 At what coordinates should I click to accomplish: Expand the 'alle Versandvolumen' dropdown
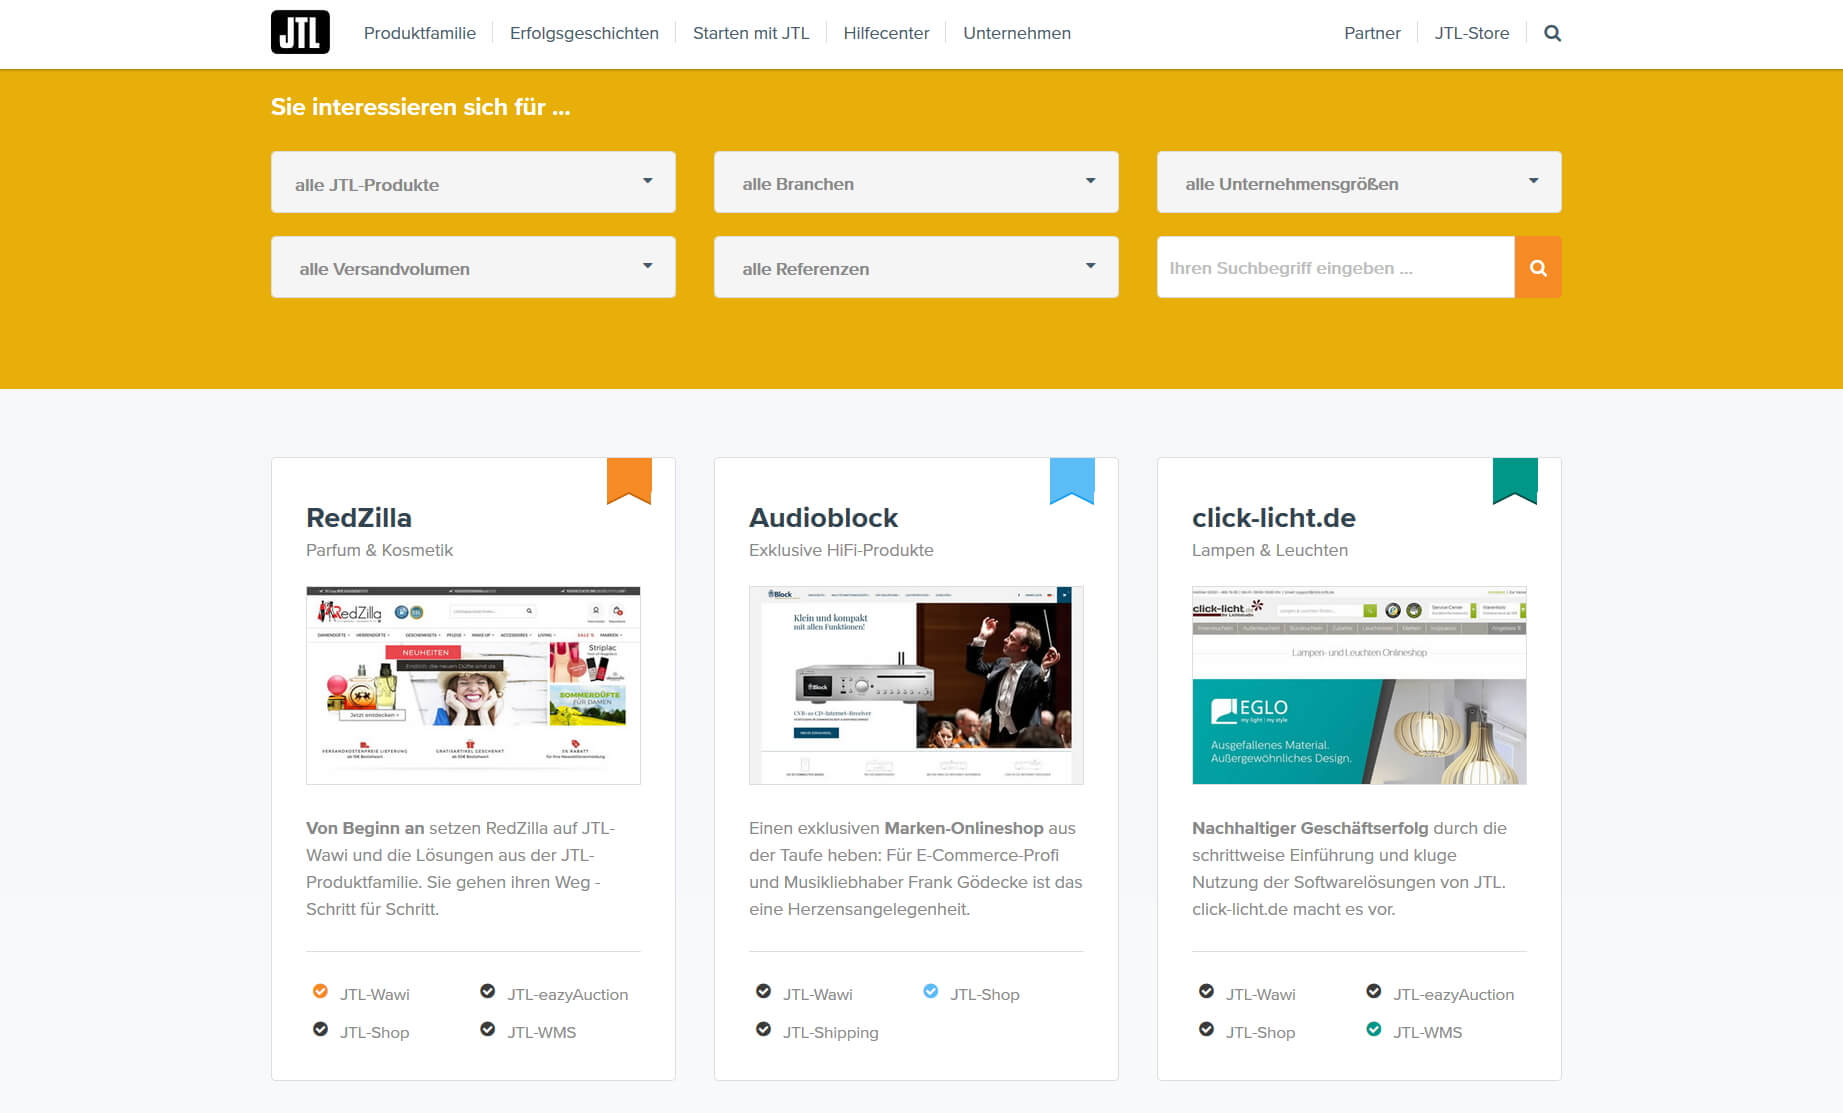tap(473, 267)
